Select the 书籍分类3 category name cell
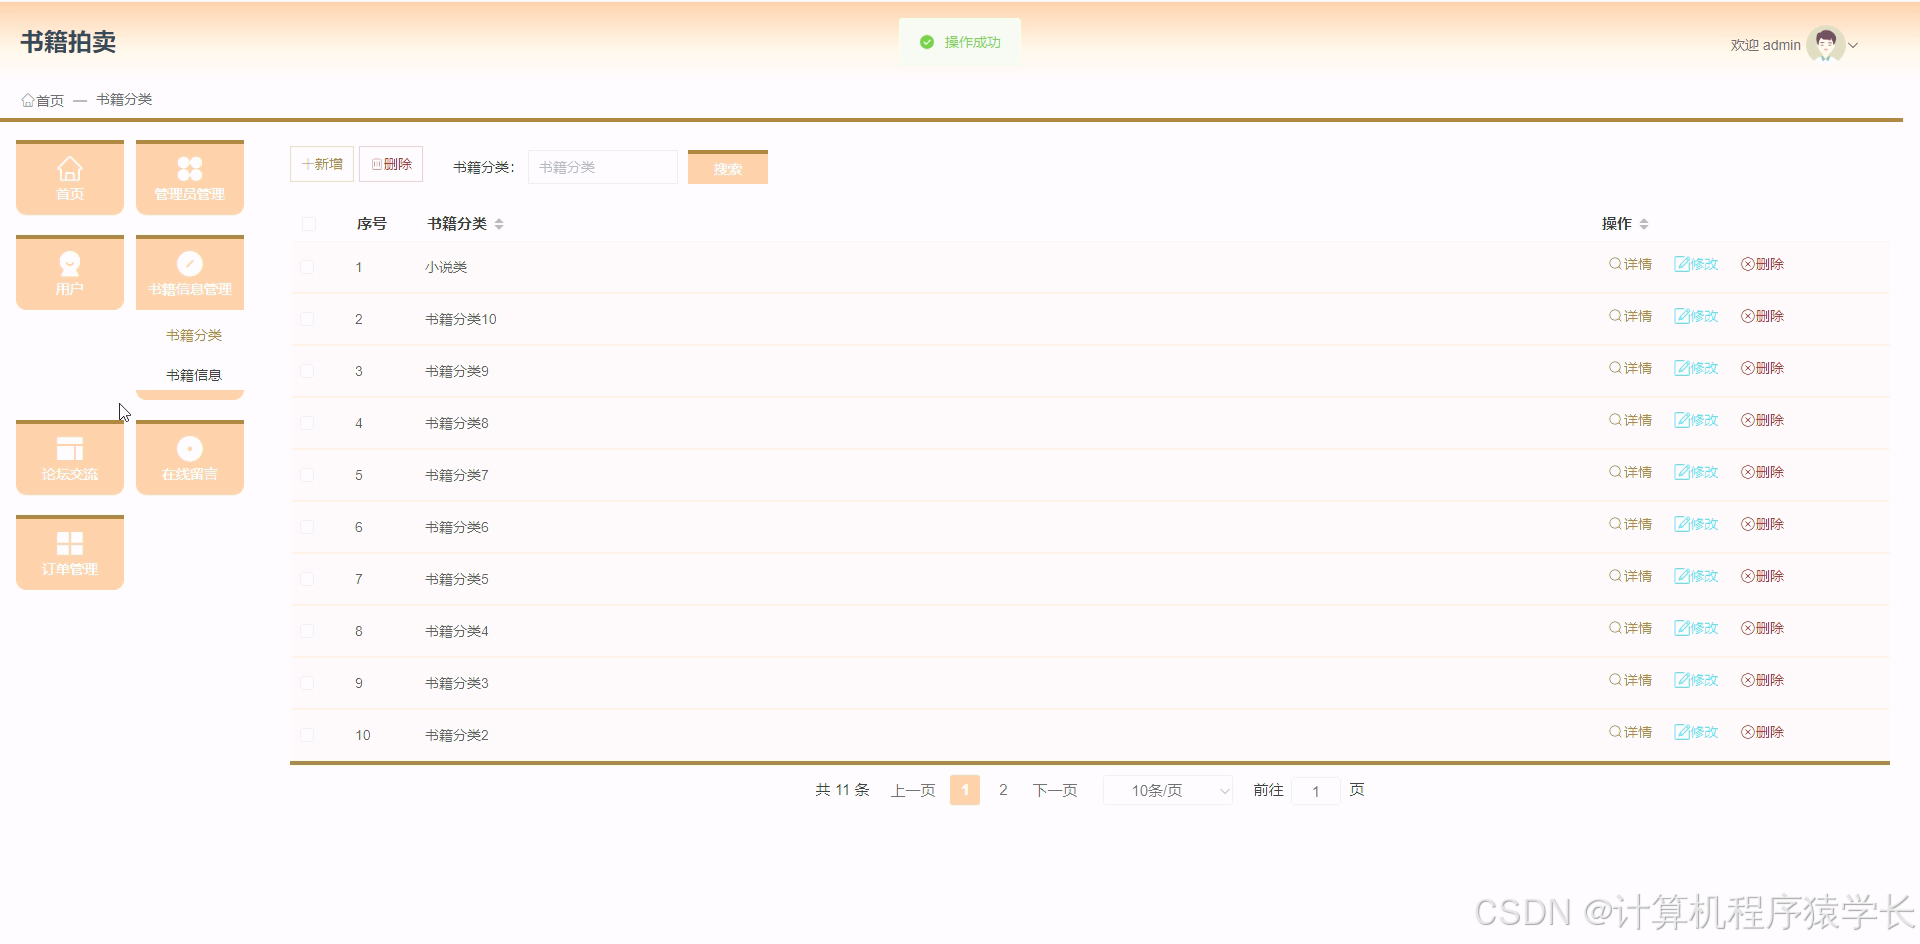The image size is (1920, 944). point(457,683)
